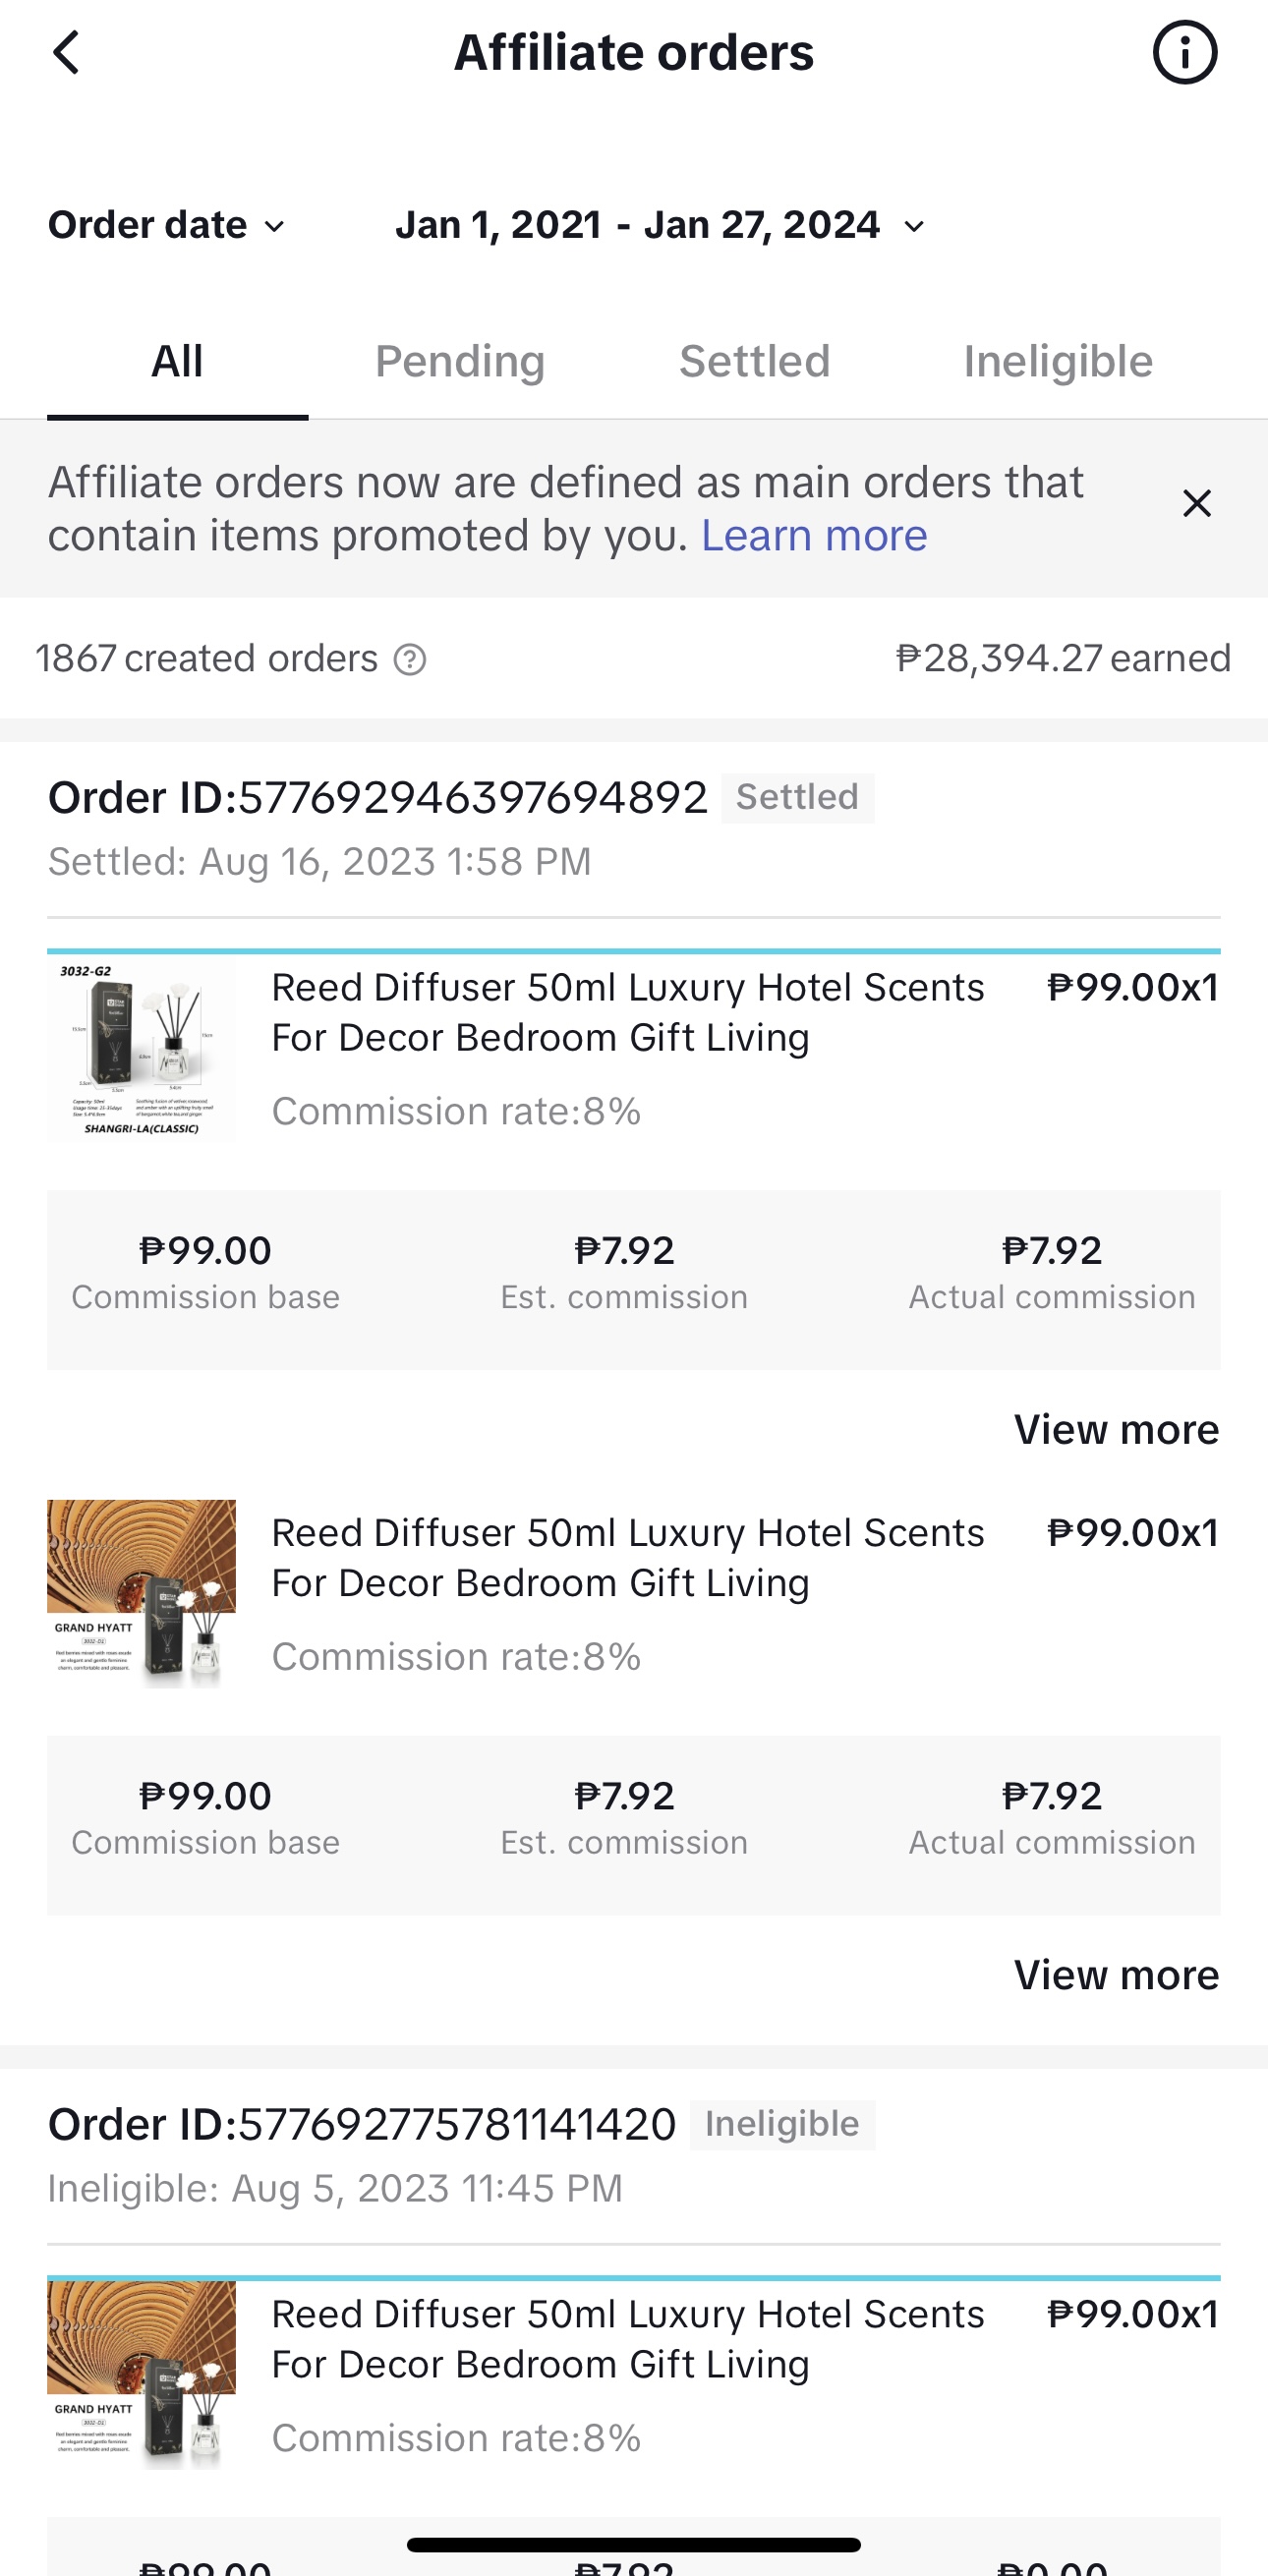Expand View more under Shangri-La diffuser item
The width and height of the screenshot is (1268, 2576).
click(1115, 1430)
